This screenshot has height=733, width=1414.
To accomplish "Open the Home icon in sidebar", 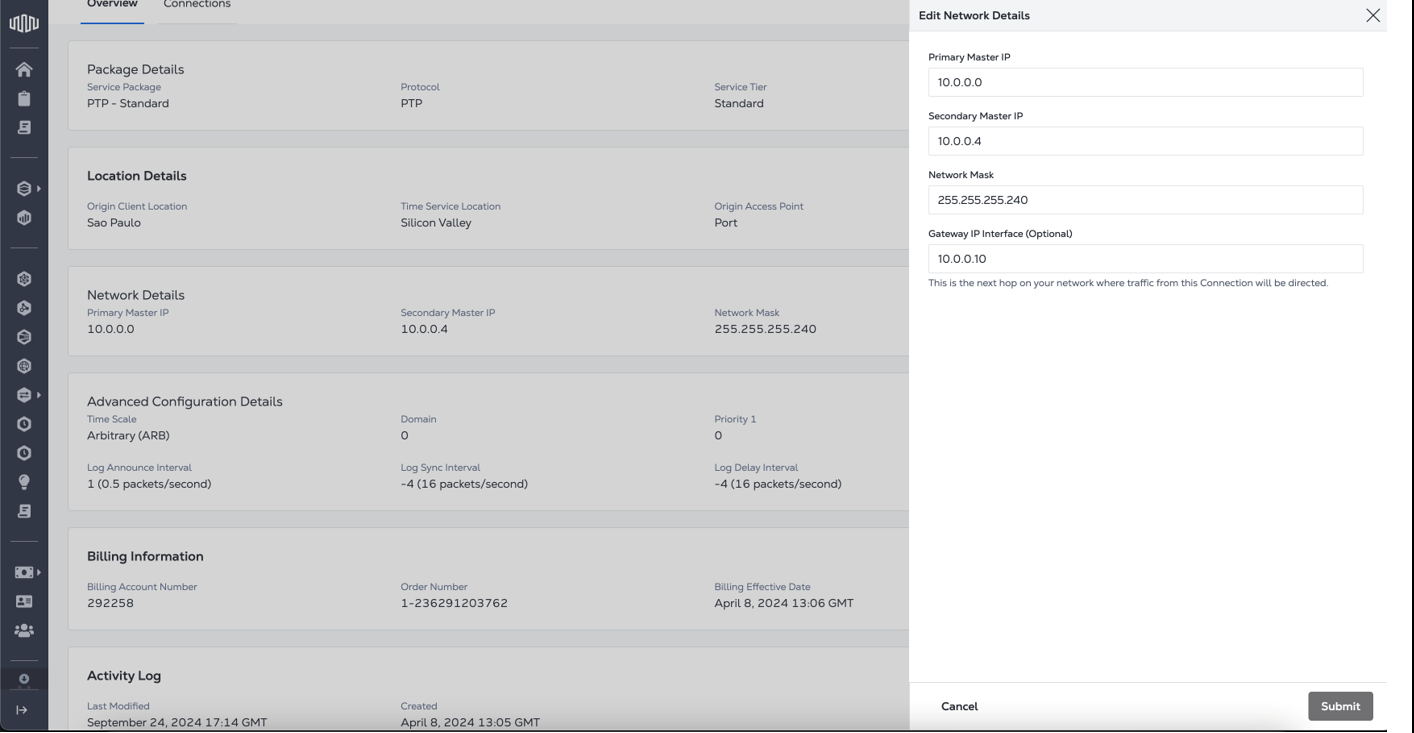I will (24, 69).
